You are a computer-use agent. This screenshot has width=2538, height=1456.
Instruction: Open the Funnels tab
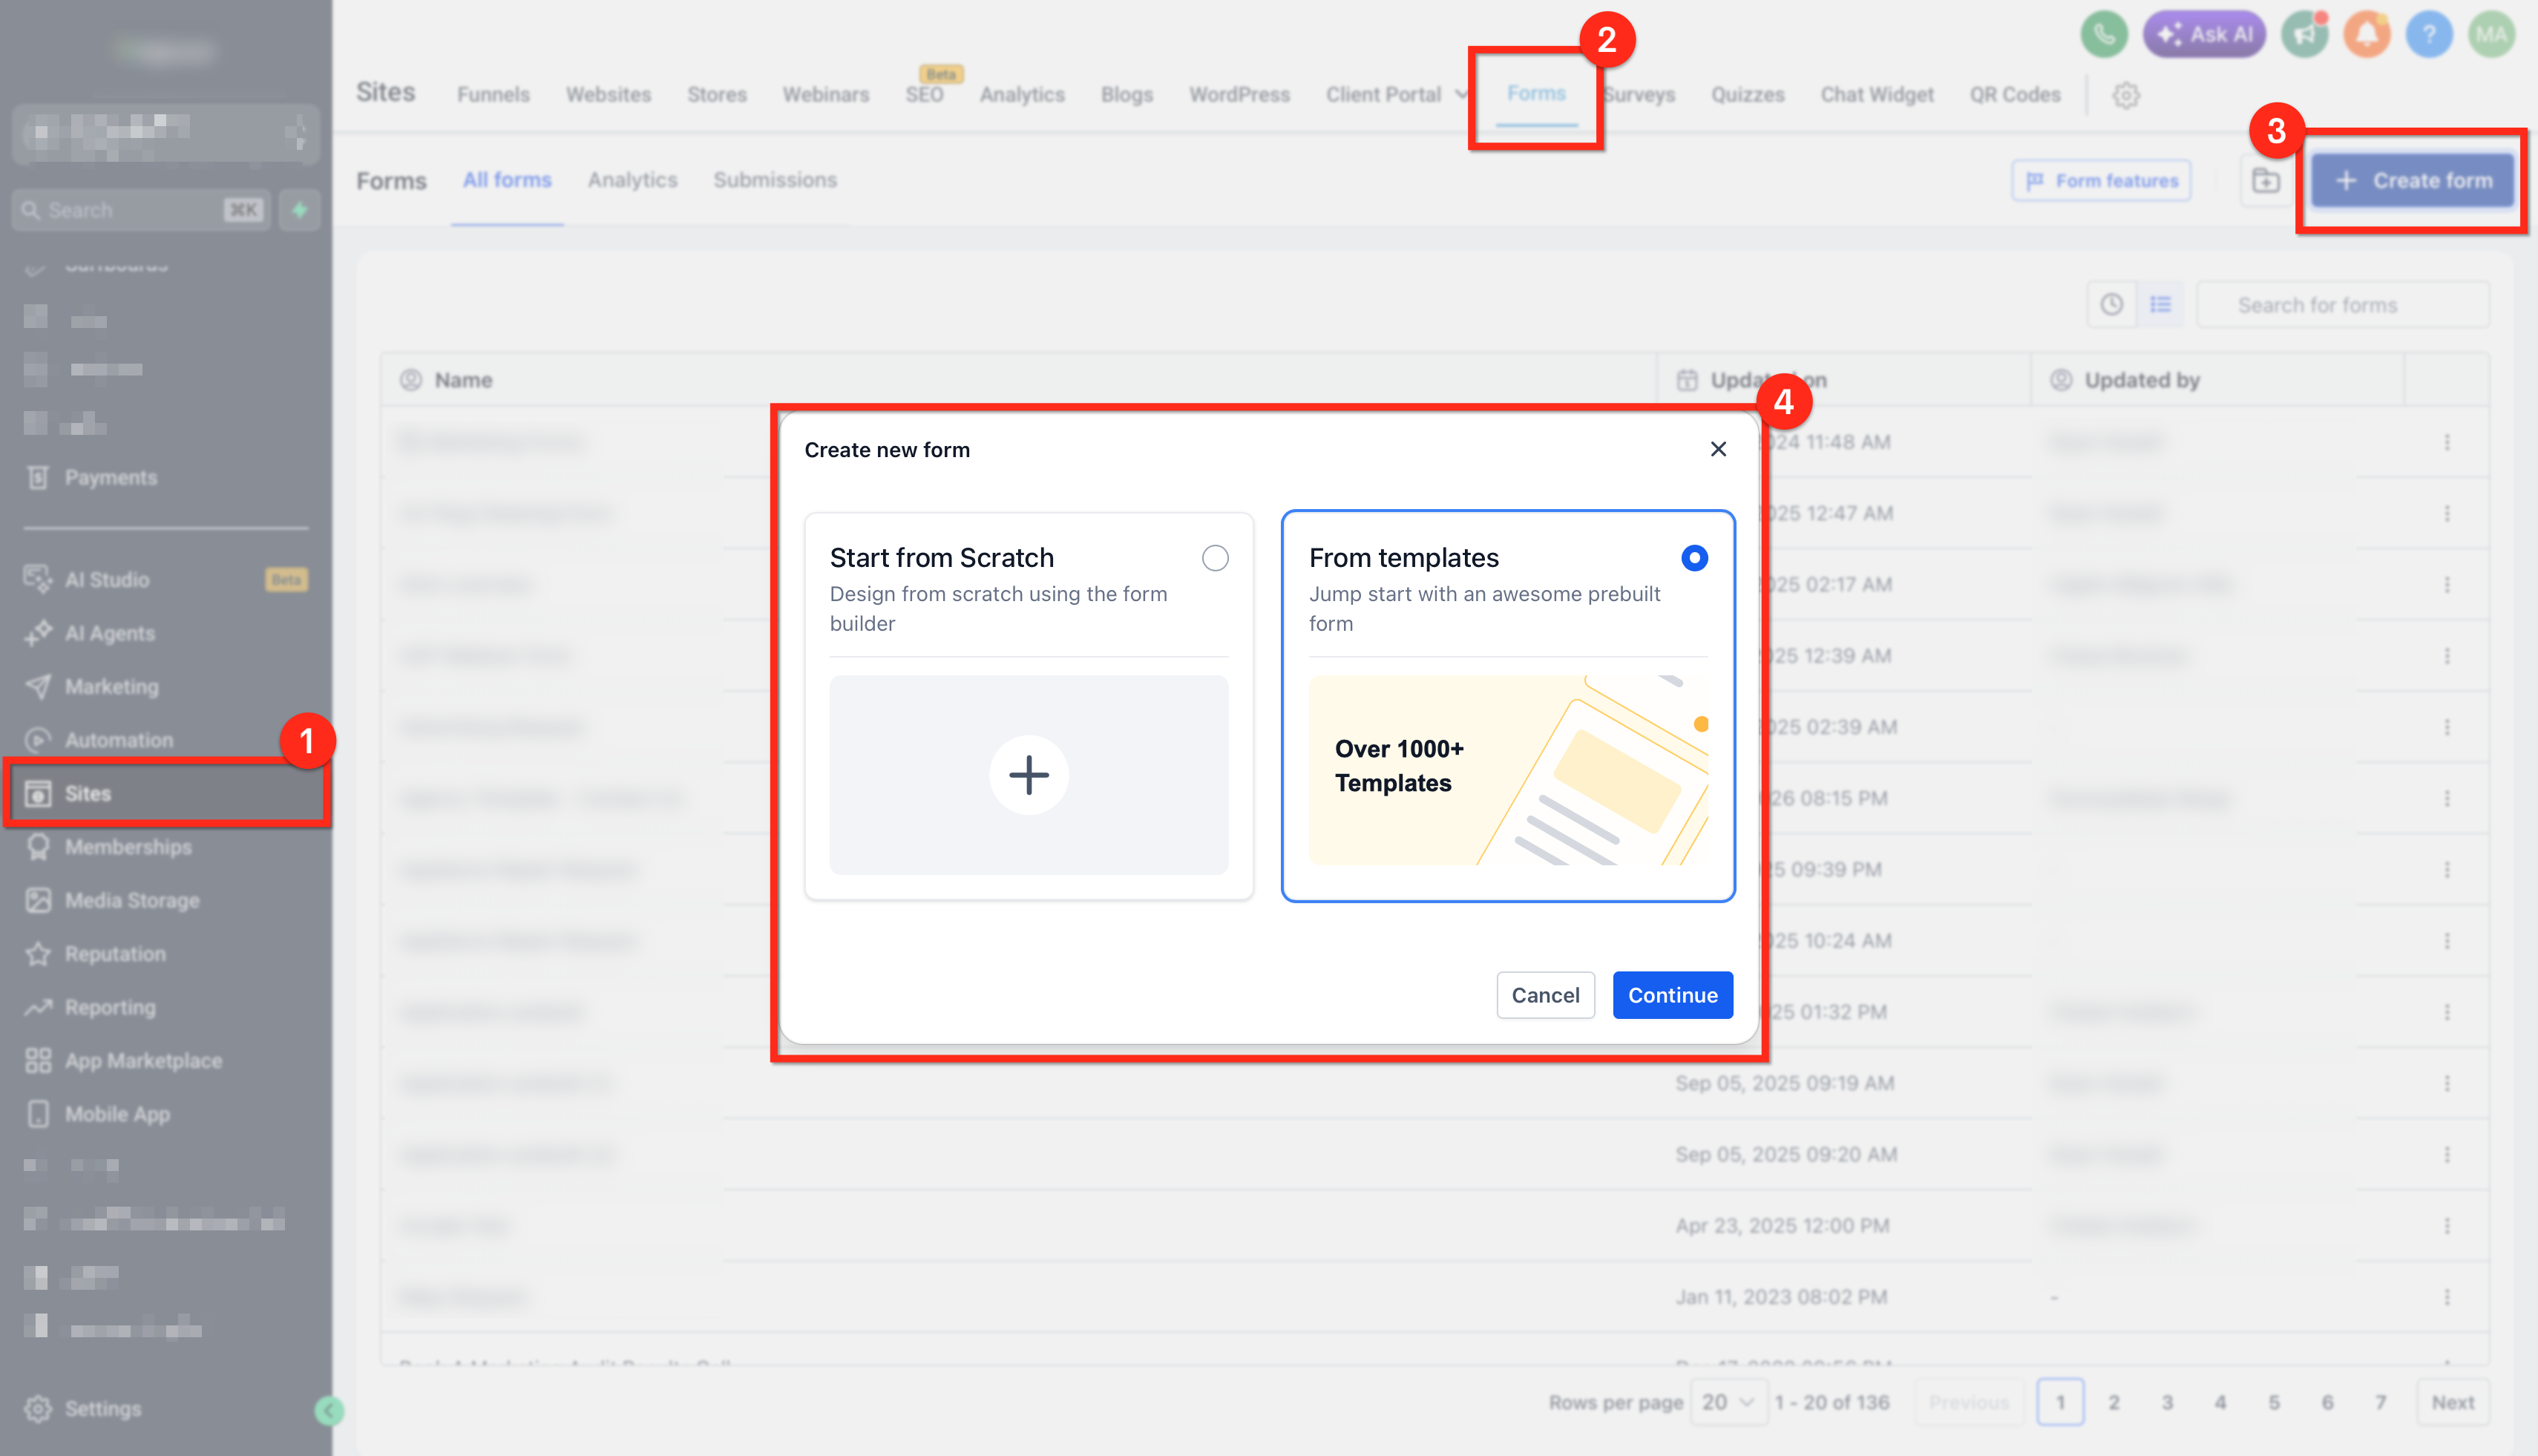point(493,95)
